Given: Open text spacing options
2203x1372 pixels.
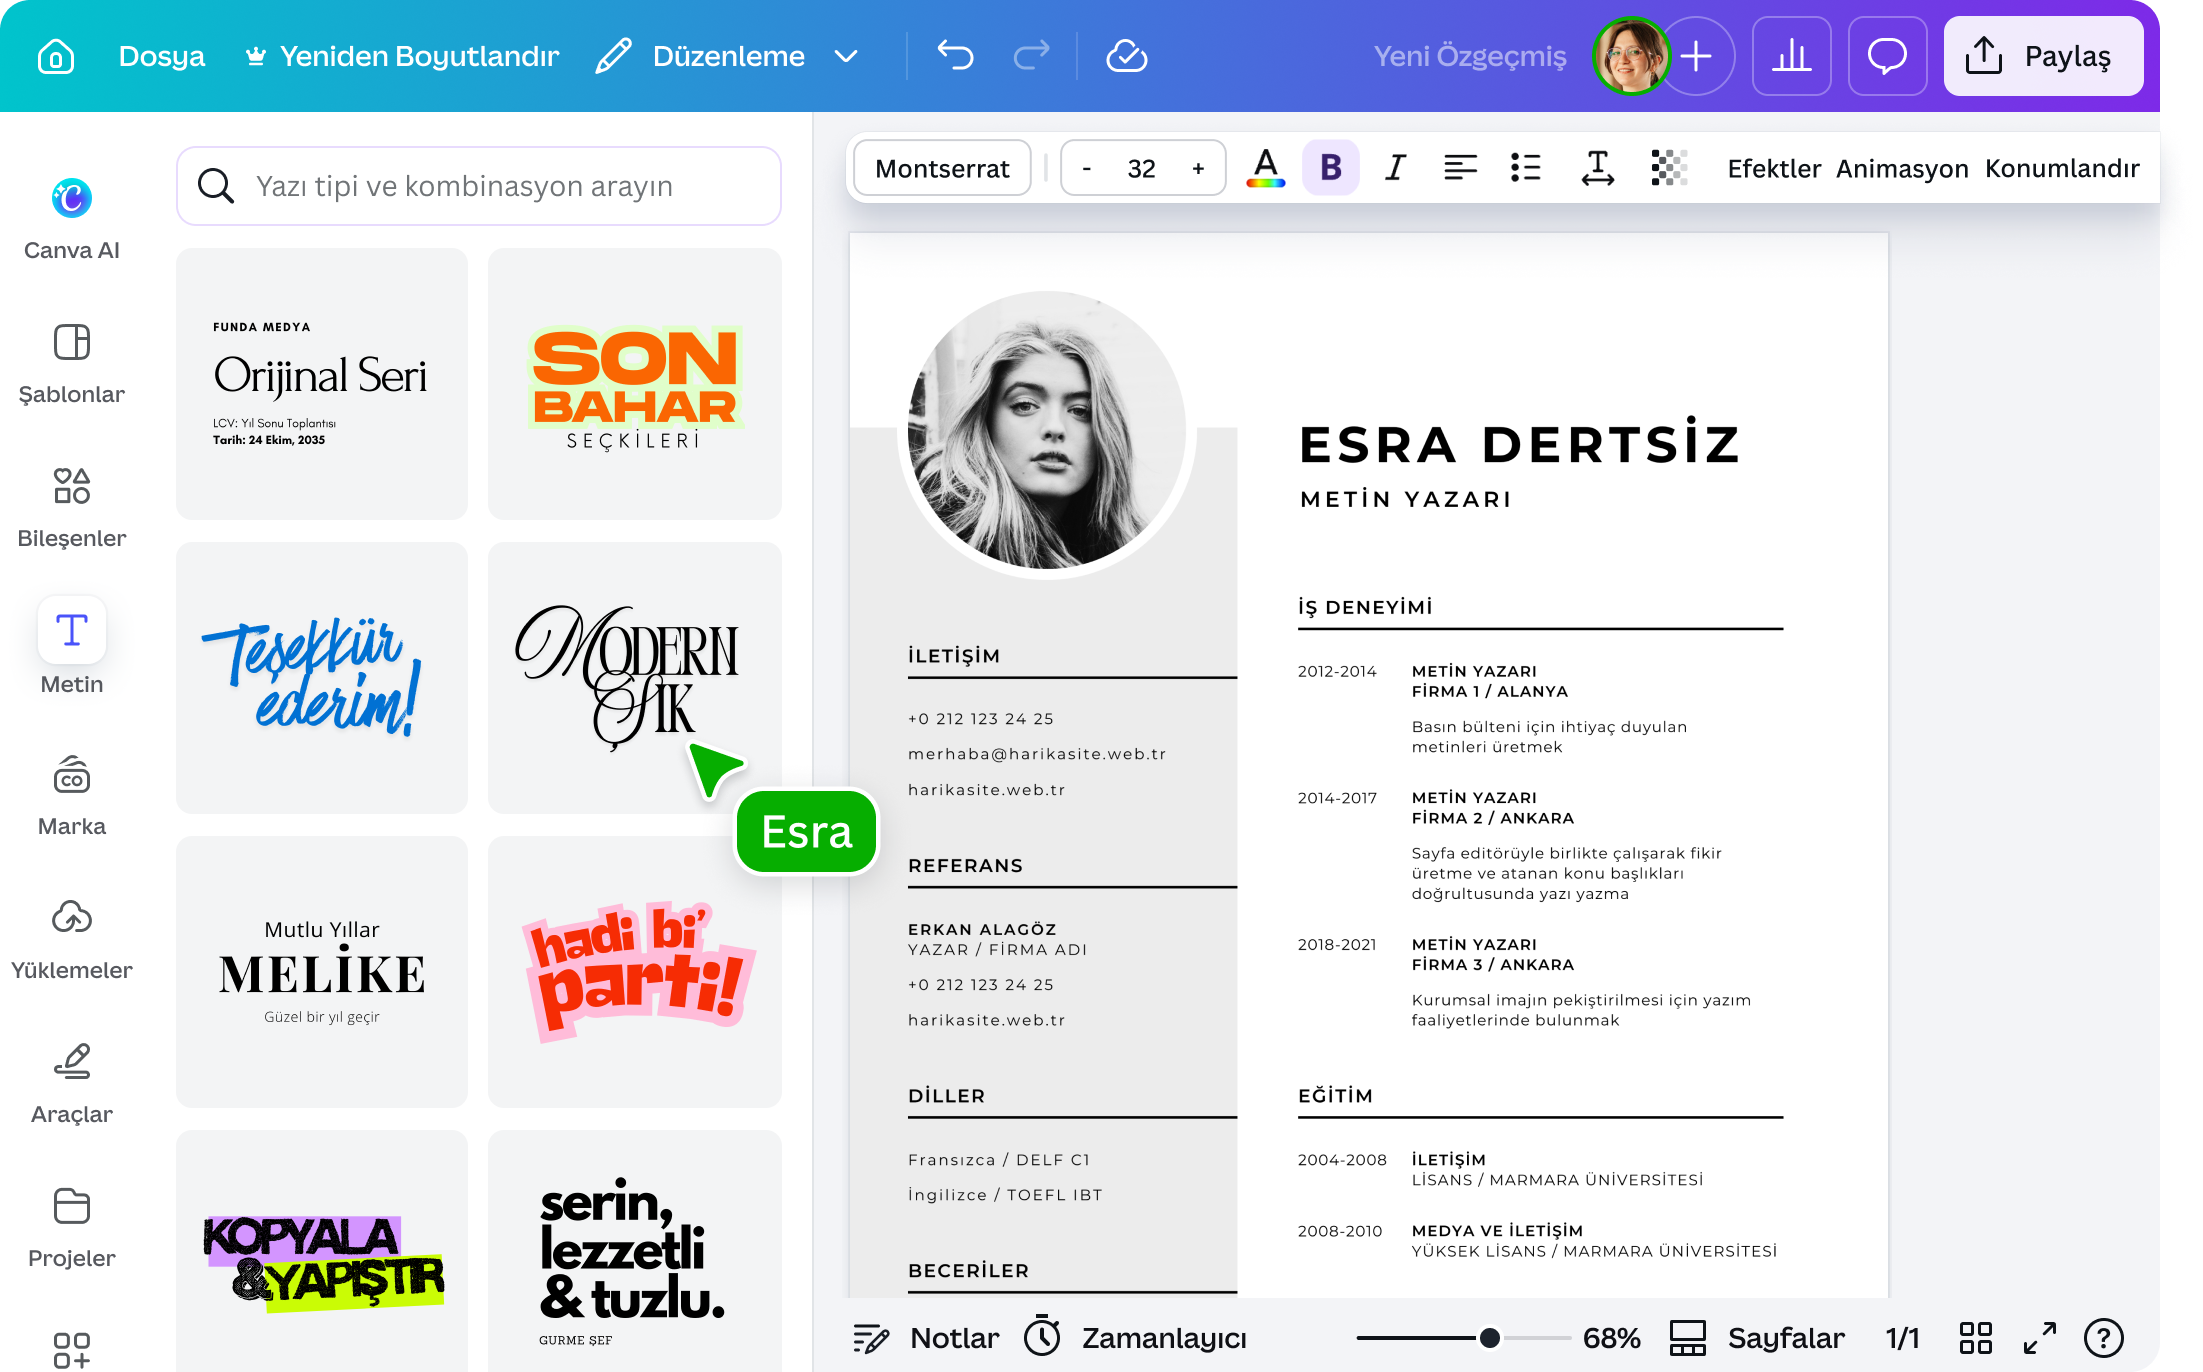Looking at the screenshot, I should 1598,168.
